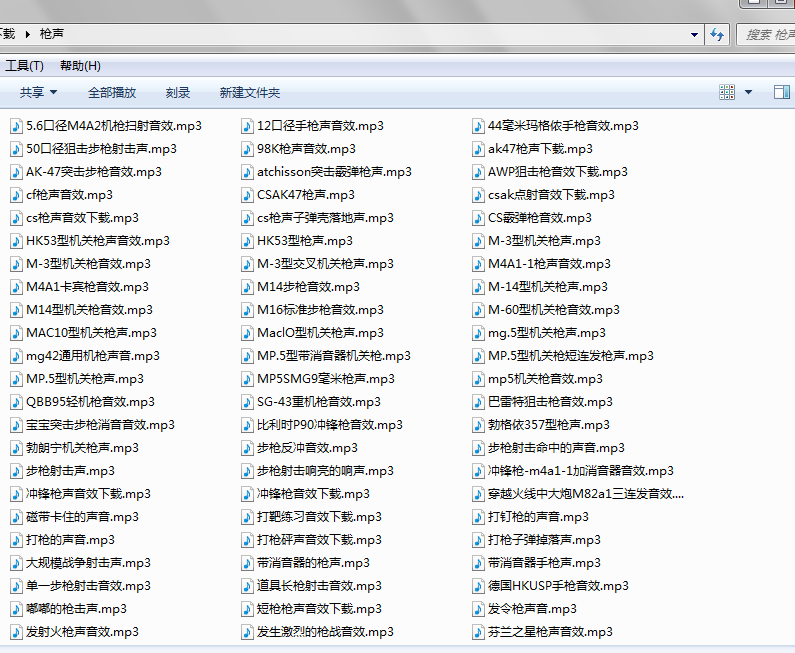Screen dimensions: 795x653
Task: Open the 共享 dropdown
Action: coord(38,92)
